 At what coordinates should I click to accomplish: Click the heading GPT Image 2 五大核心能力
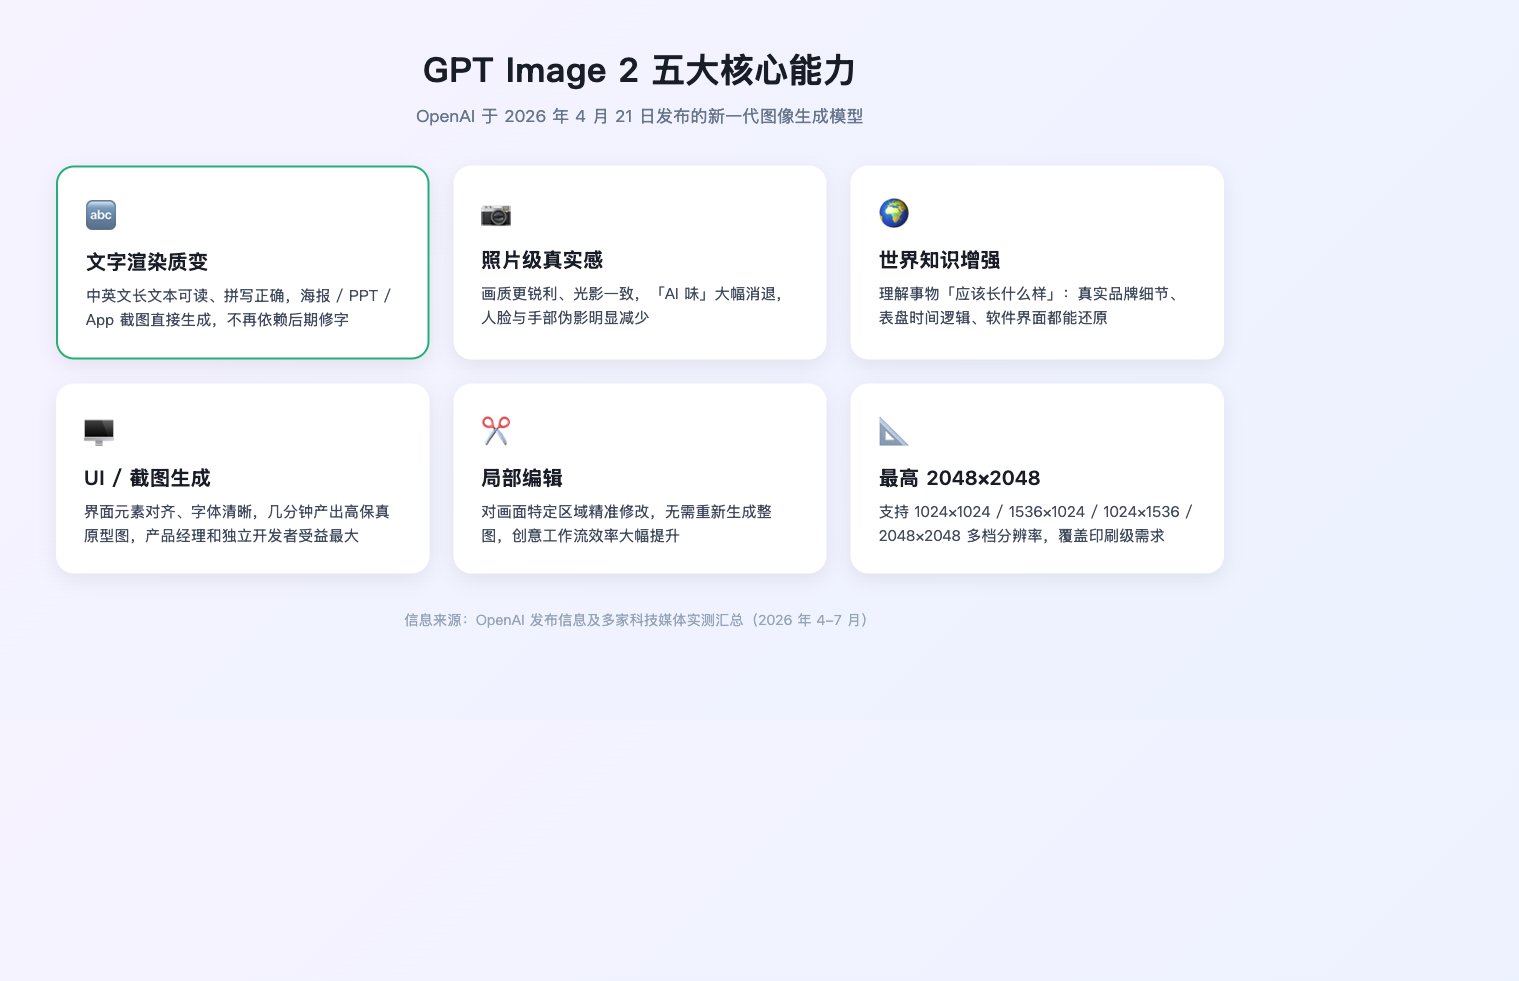tap(639, 70)
